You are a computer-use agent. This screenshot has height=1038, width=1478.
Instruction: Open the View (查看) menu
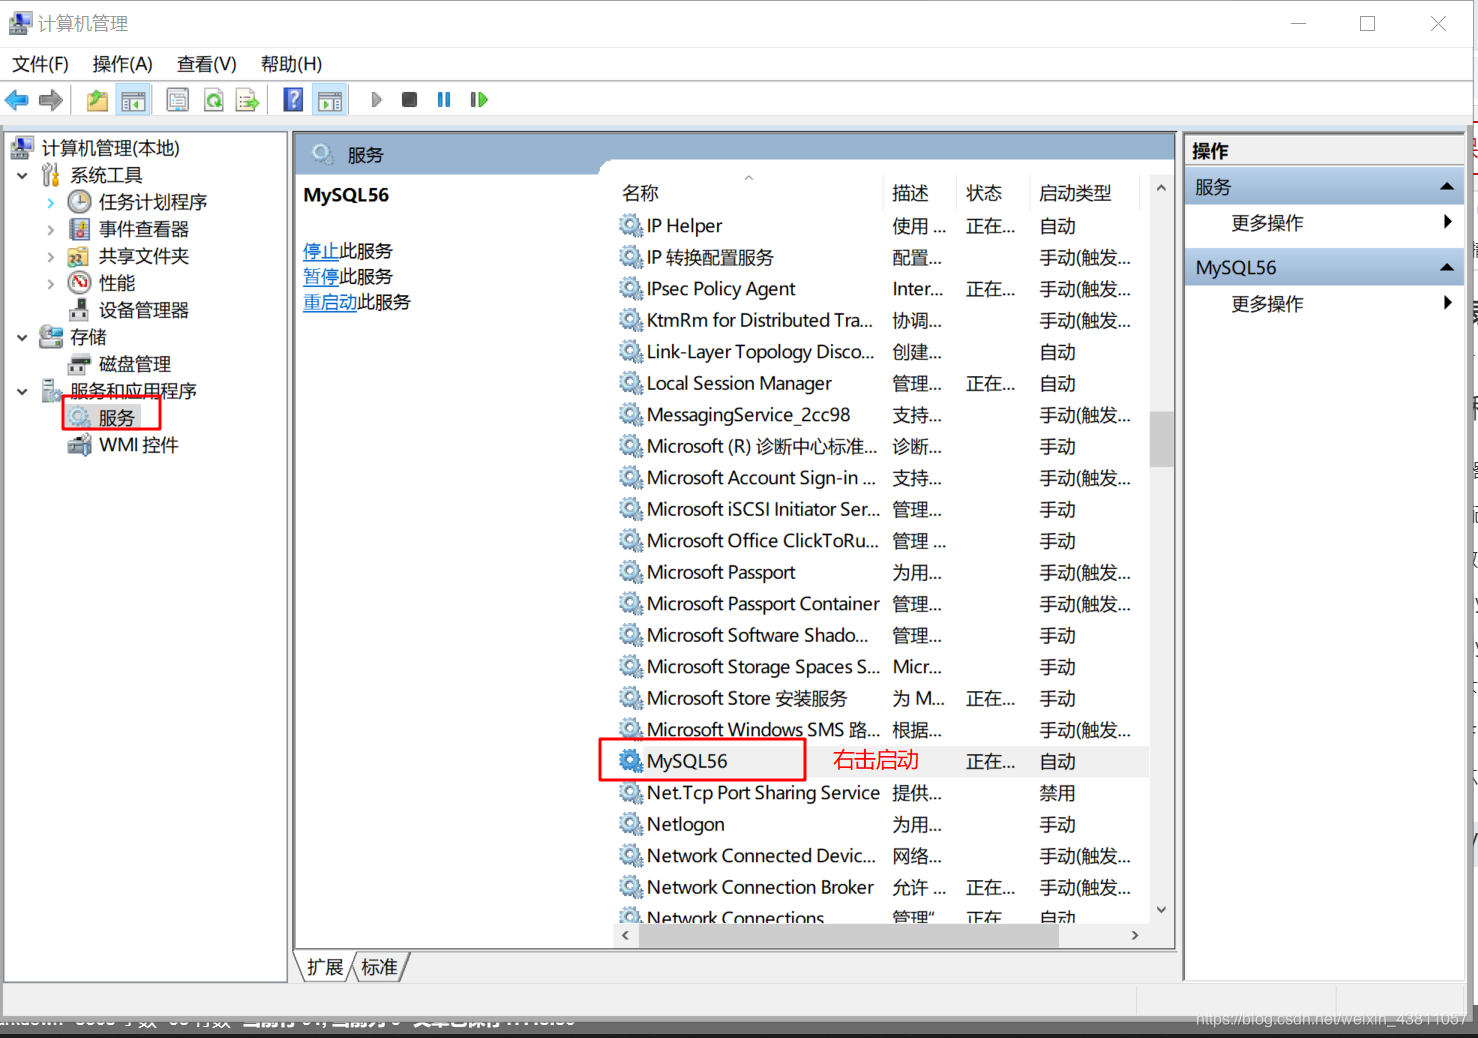(206, 64)
